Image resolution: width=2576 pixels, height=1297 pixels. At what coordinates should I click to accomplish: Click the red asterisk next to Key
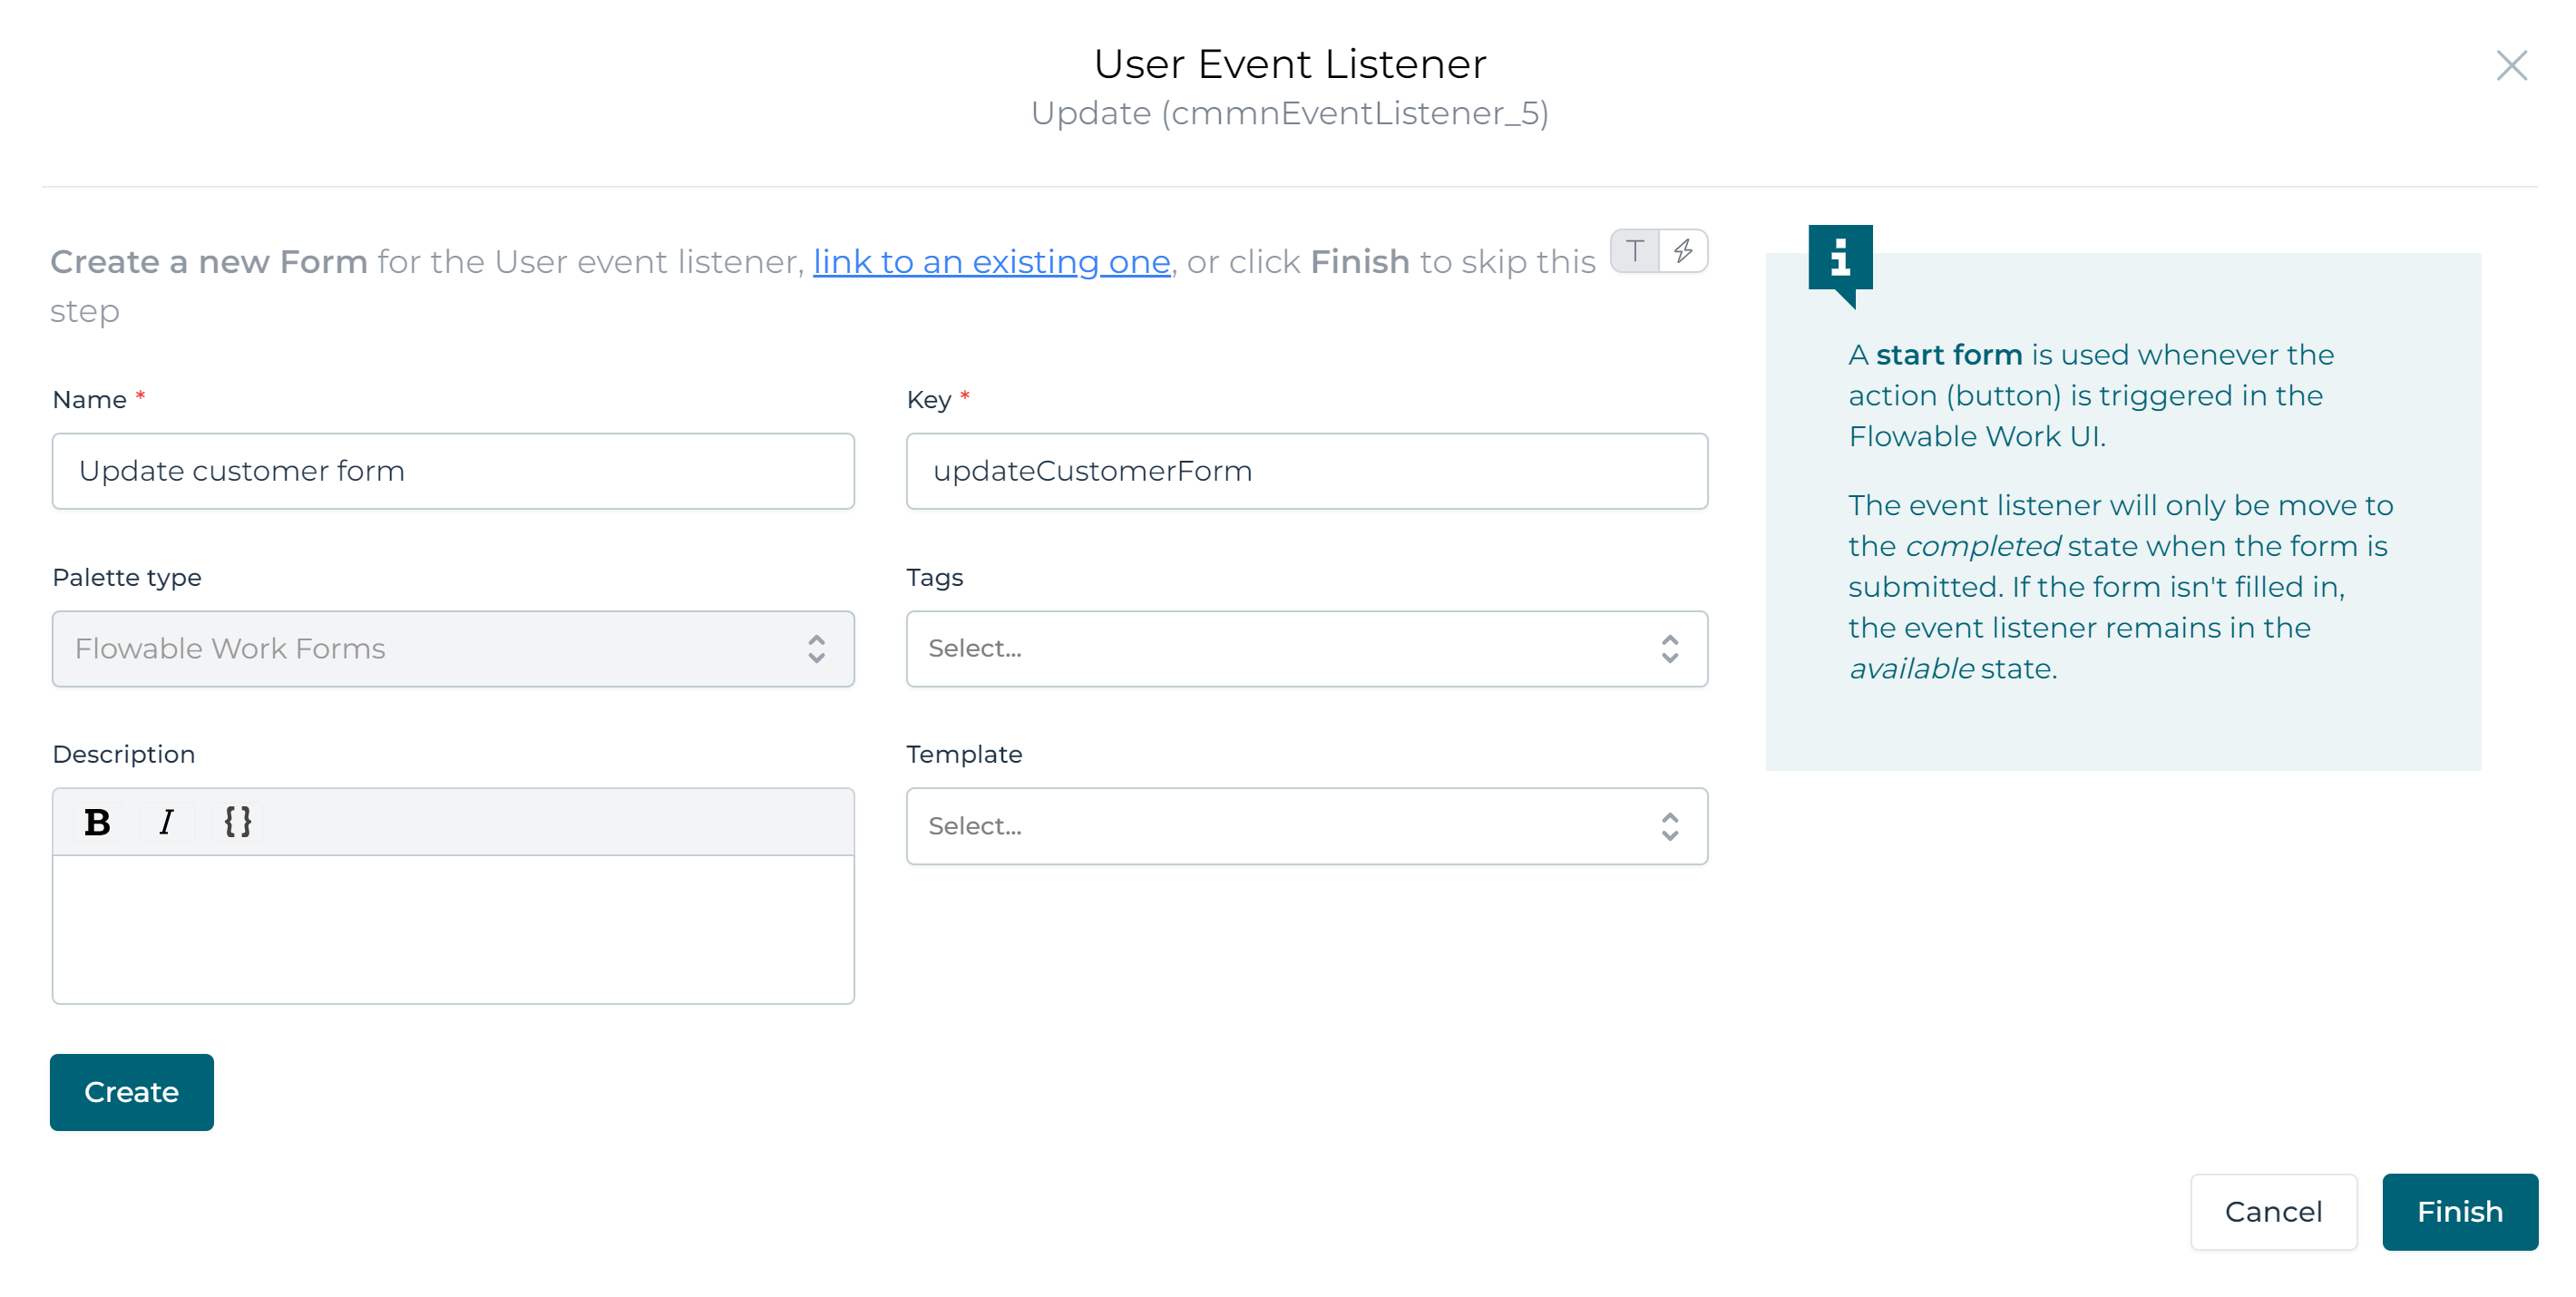[964, 397]
